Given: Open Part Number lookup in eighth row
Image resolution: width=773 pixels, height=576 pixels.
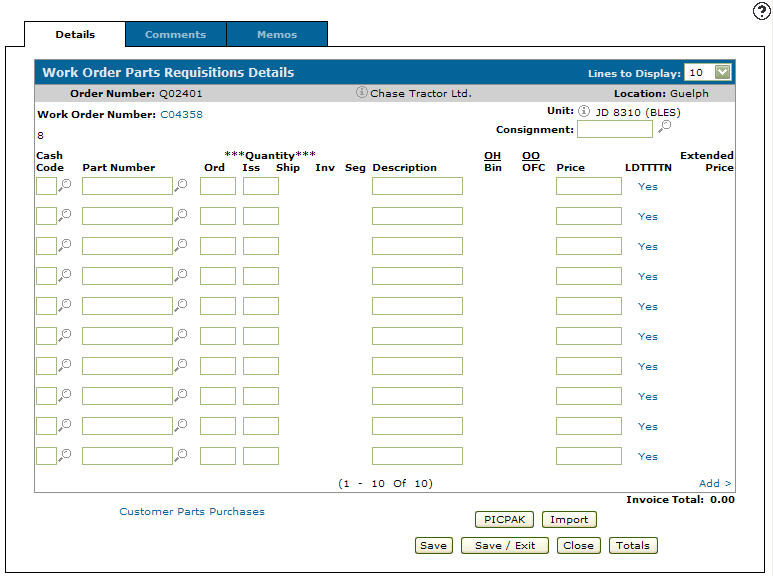Looking at the screenshot, I should coord(181,396).
